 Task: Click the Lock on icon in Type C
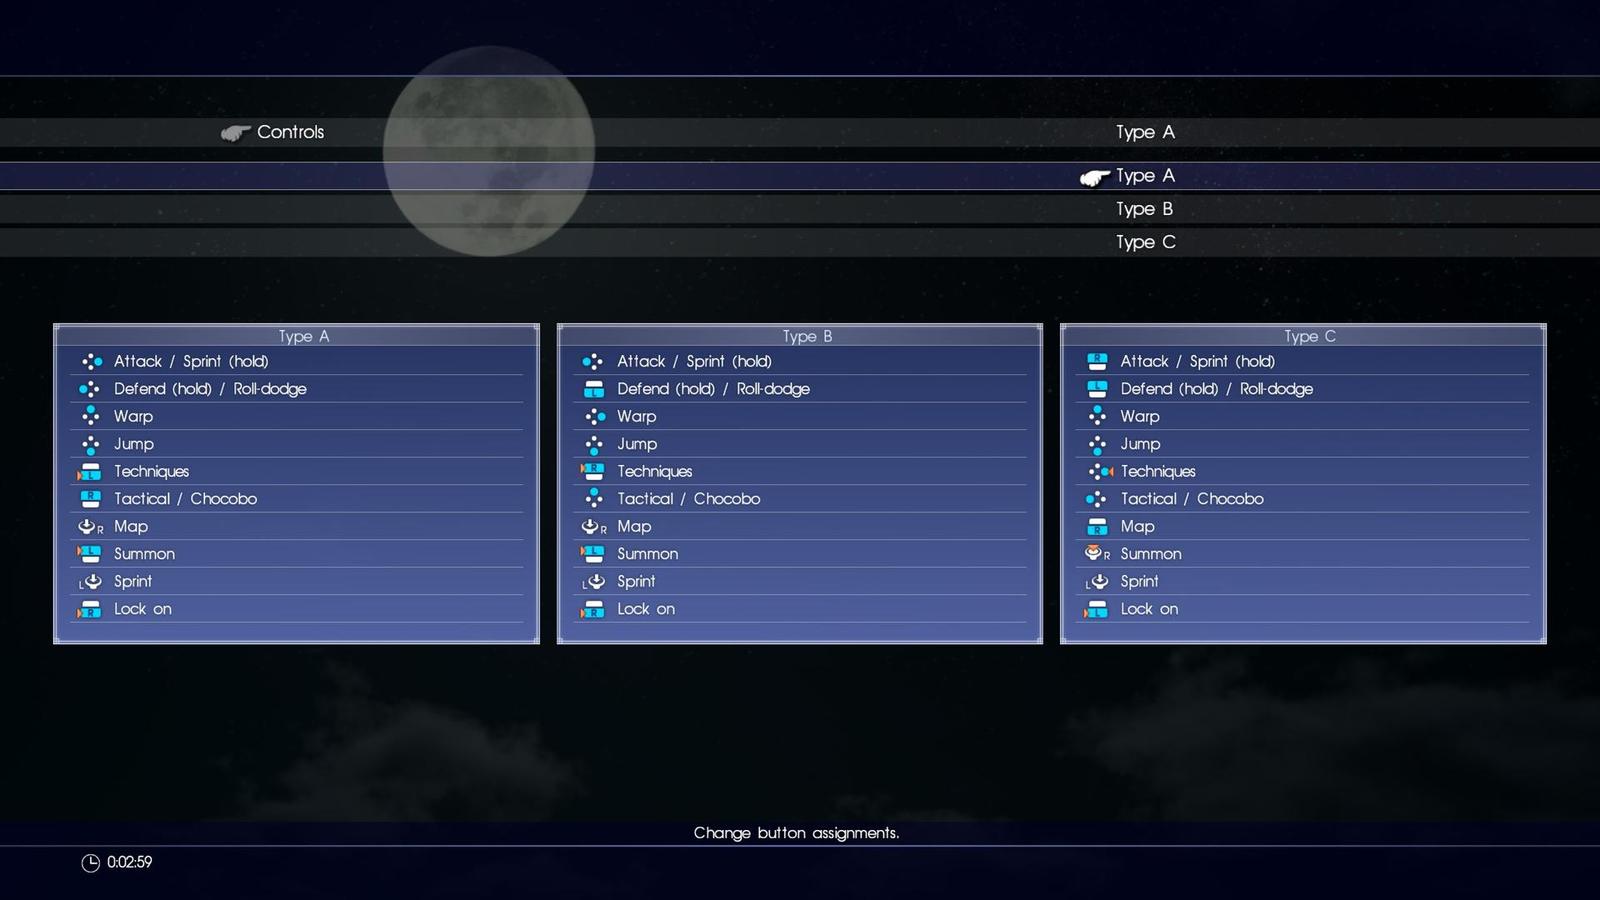(x=1096, y=609)
